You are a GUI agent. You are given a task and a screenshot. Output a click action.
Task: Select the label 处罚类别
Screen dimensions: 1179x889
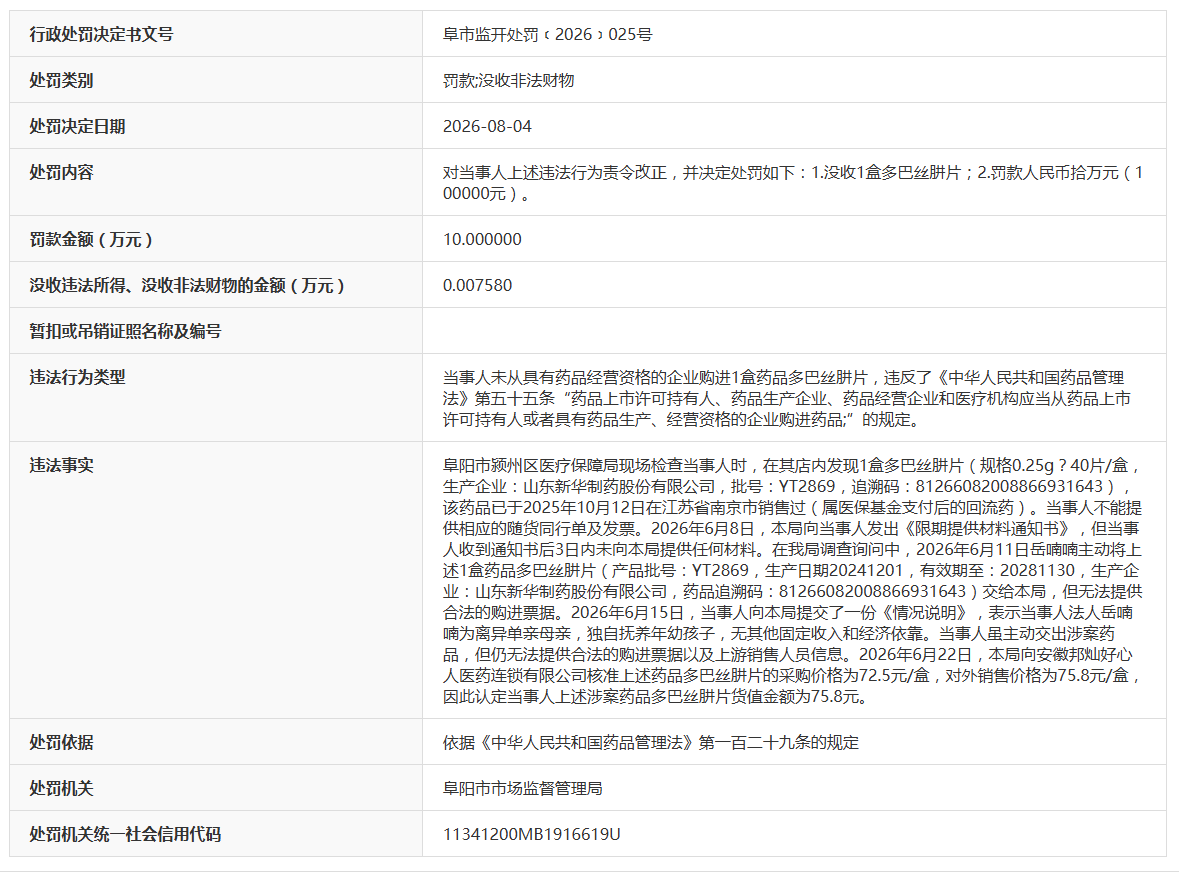click(x=61, y=80)
